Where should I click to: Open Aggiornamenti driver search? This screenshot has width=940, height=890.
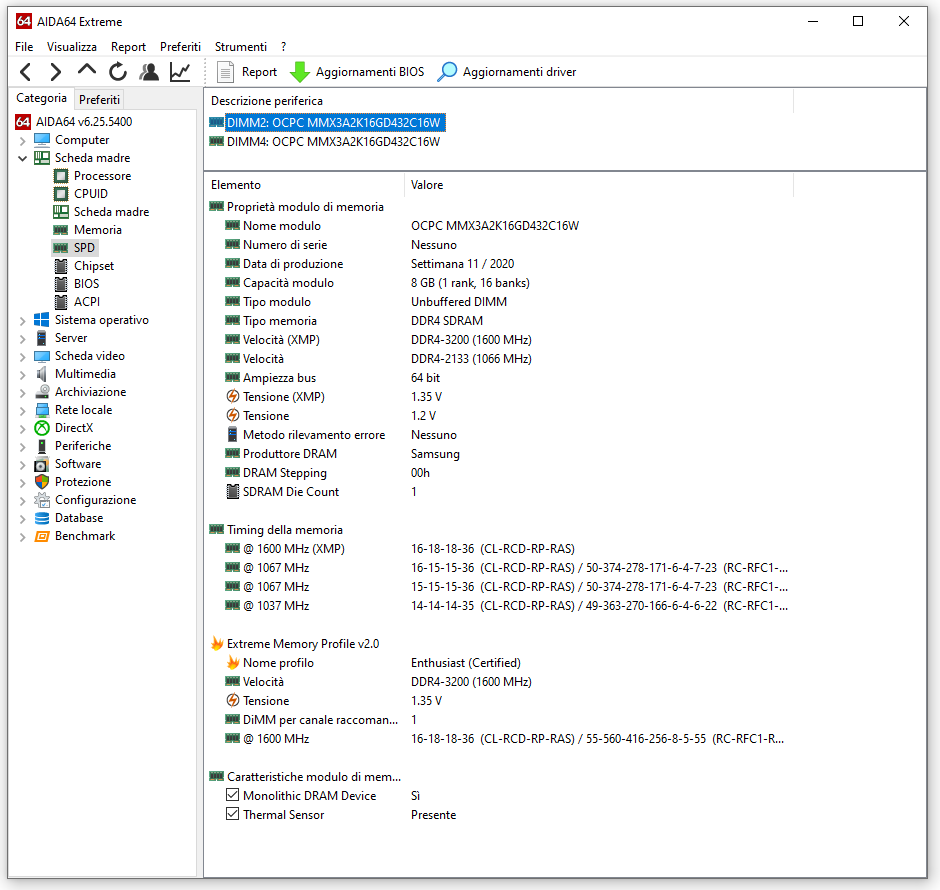coord(507,72)
